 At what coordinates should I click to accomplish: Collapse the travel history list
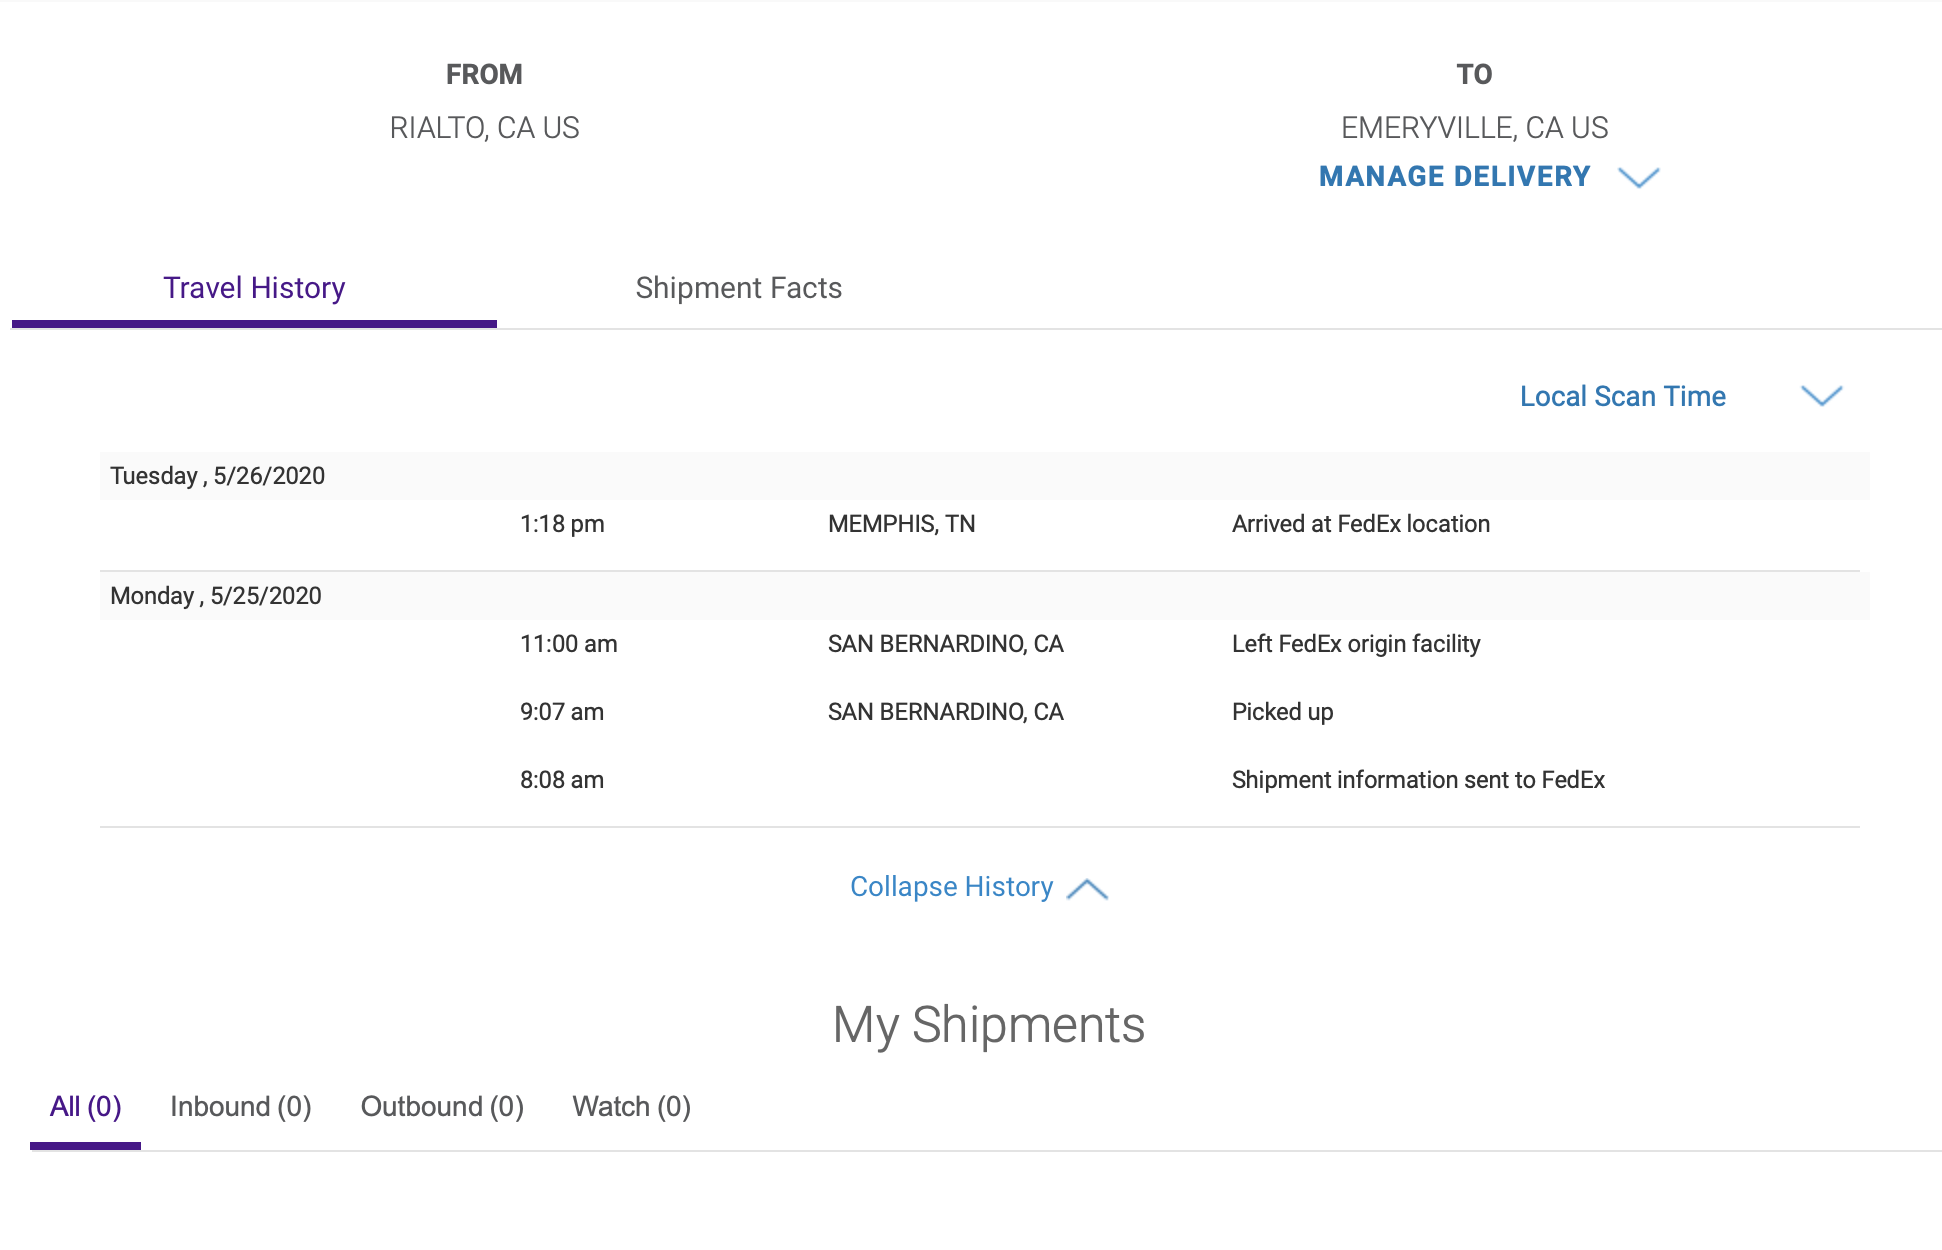pos(951,887)
